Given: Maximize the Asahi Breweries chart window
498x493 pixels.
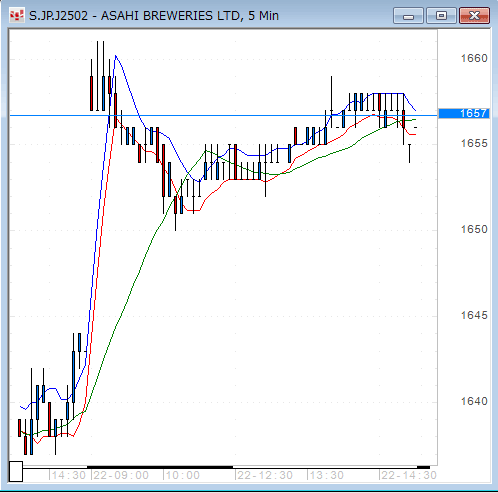Looking at the screenshot, I should (441, 16).
